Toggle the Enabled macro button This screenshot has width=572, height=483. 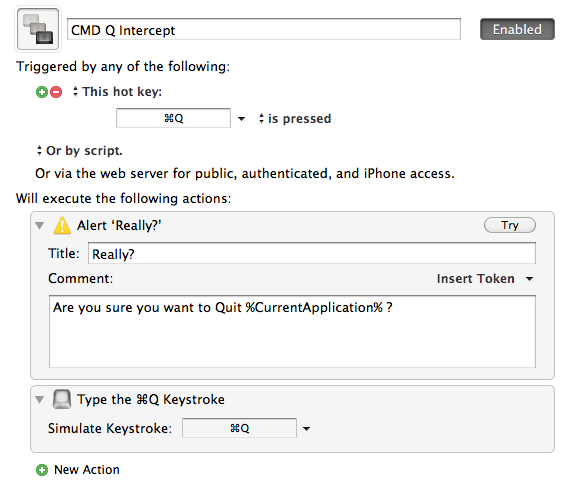517,29
